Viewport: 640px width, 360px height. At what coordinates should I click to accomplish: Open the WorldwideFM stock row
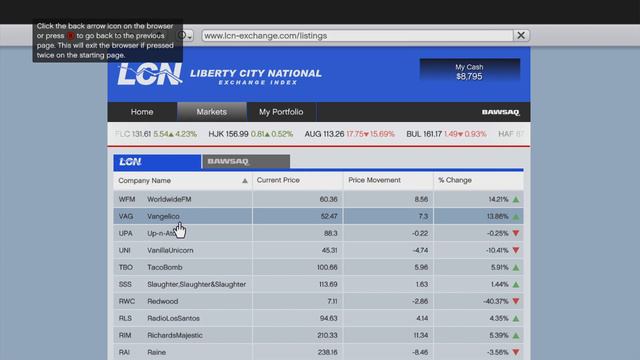tap(318, 199)
